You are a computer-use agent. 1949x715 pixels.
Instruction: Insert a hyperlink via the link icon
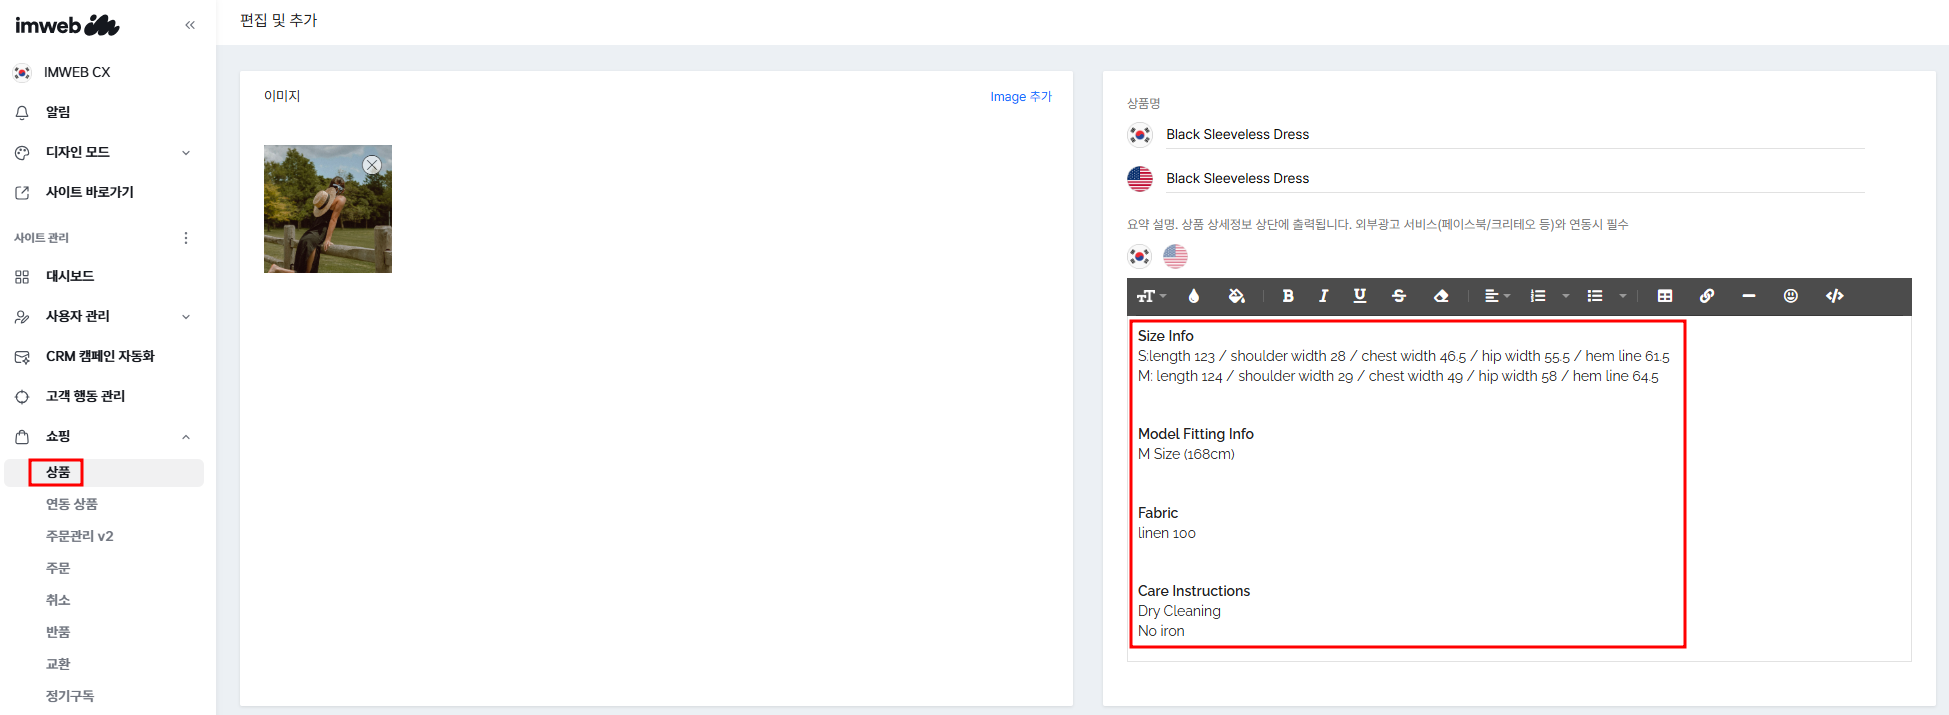1707,296
